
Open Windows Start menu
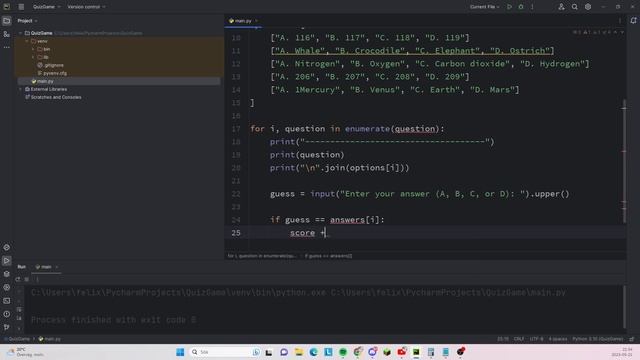(x=180, y=352)
